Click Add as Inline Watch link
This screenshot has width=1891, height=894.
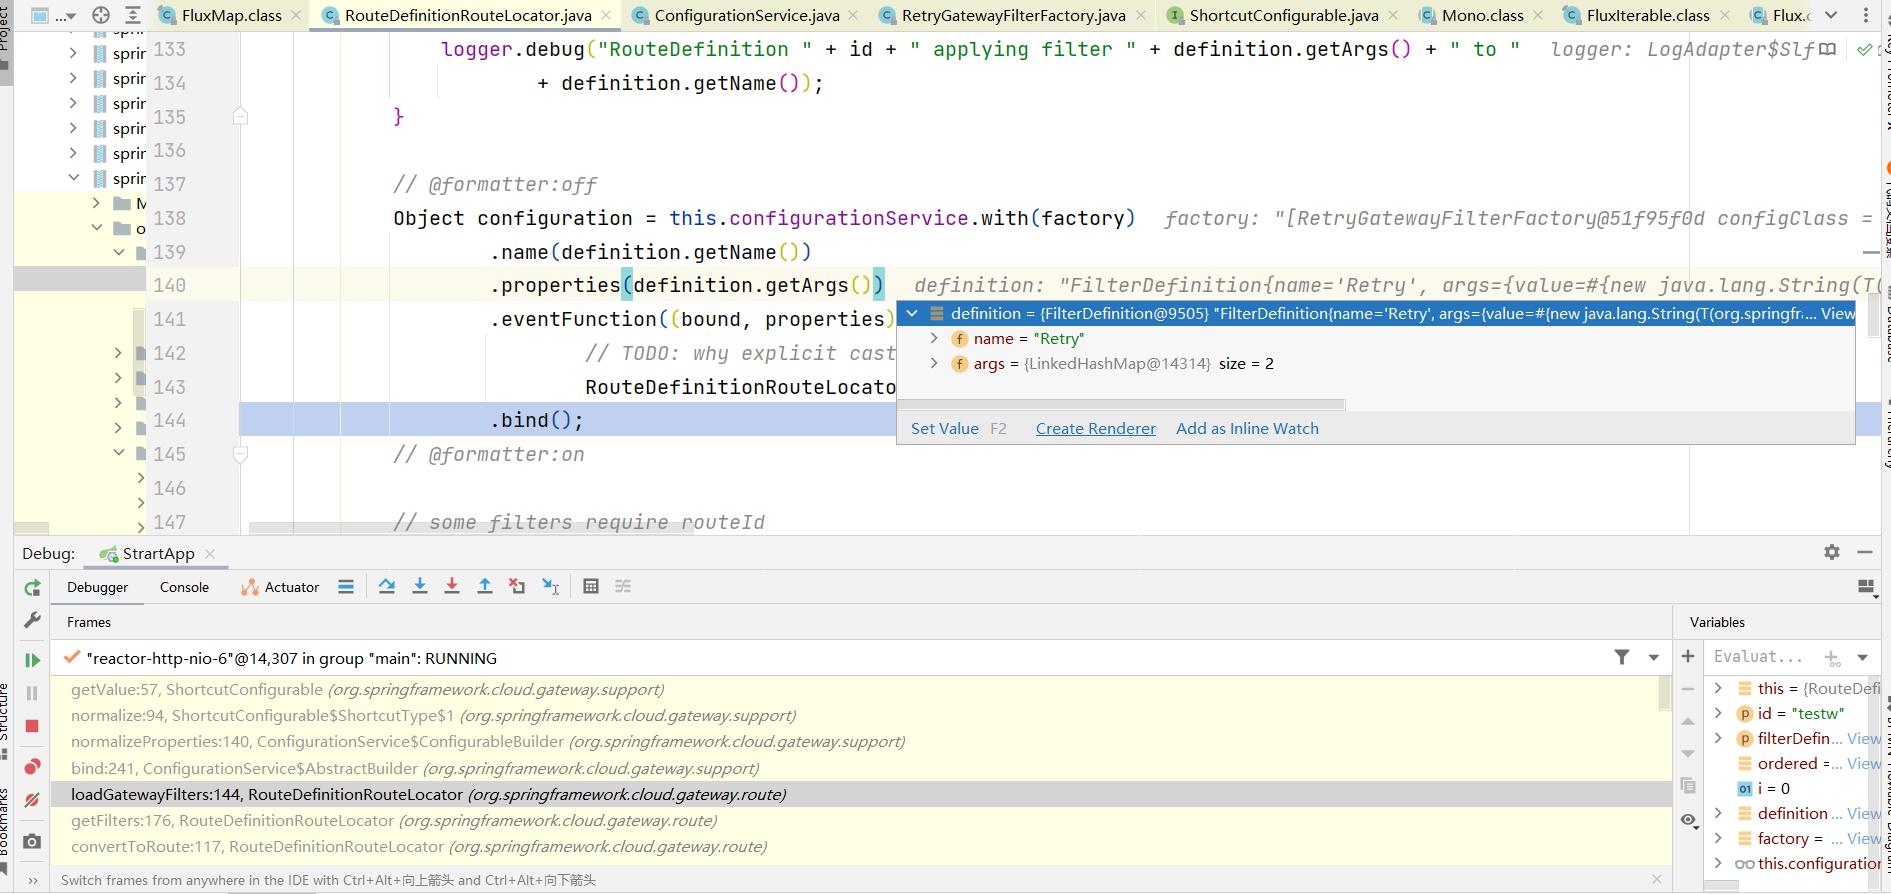(1247, 428)
